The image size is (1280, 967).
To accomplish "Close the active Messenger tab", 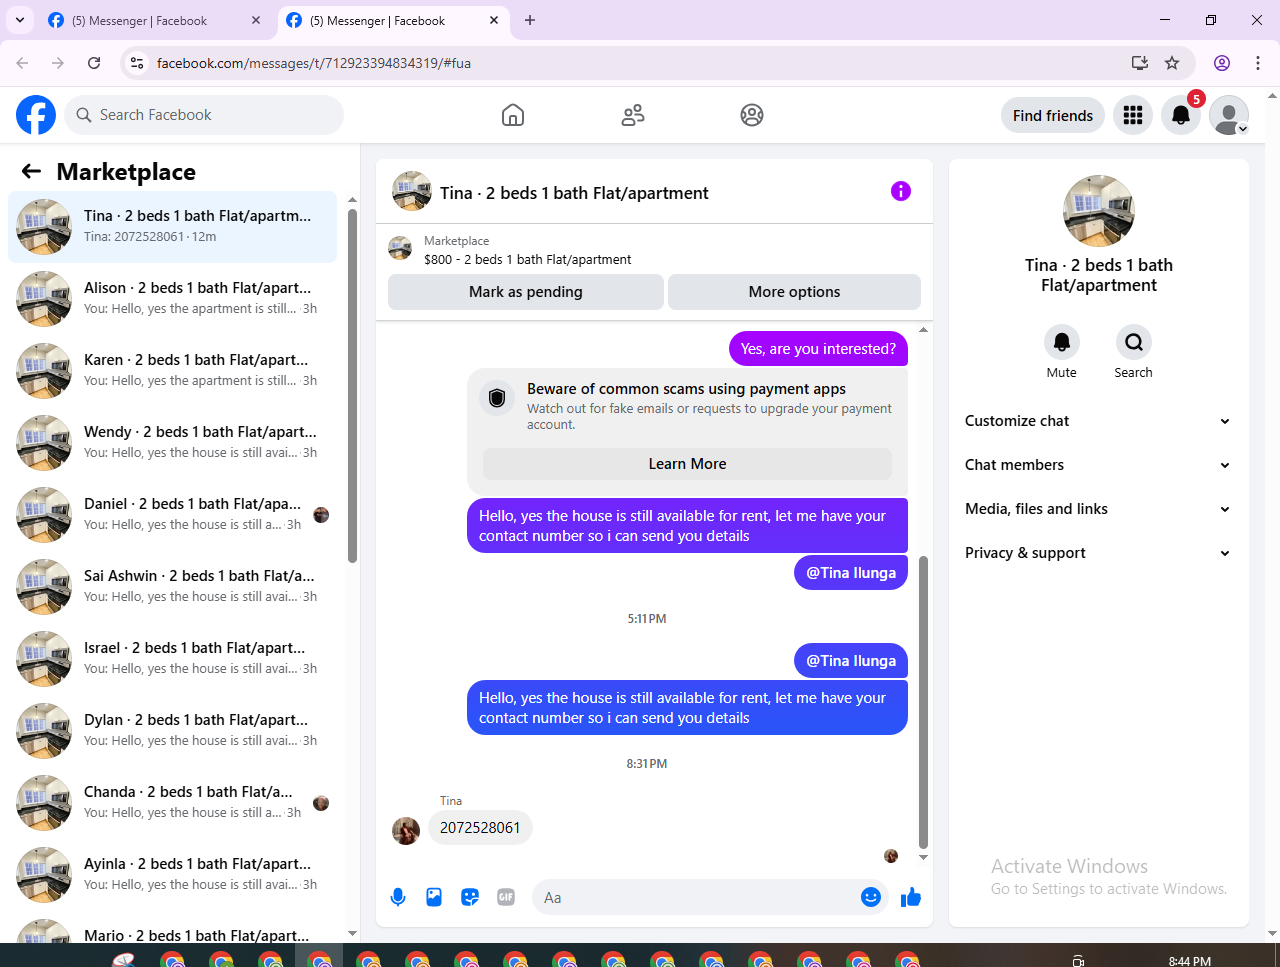I will pos(494,20).
